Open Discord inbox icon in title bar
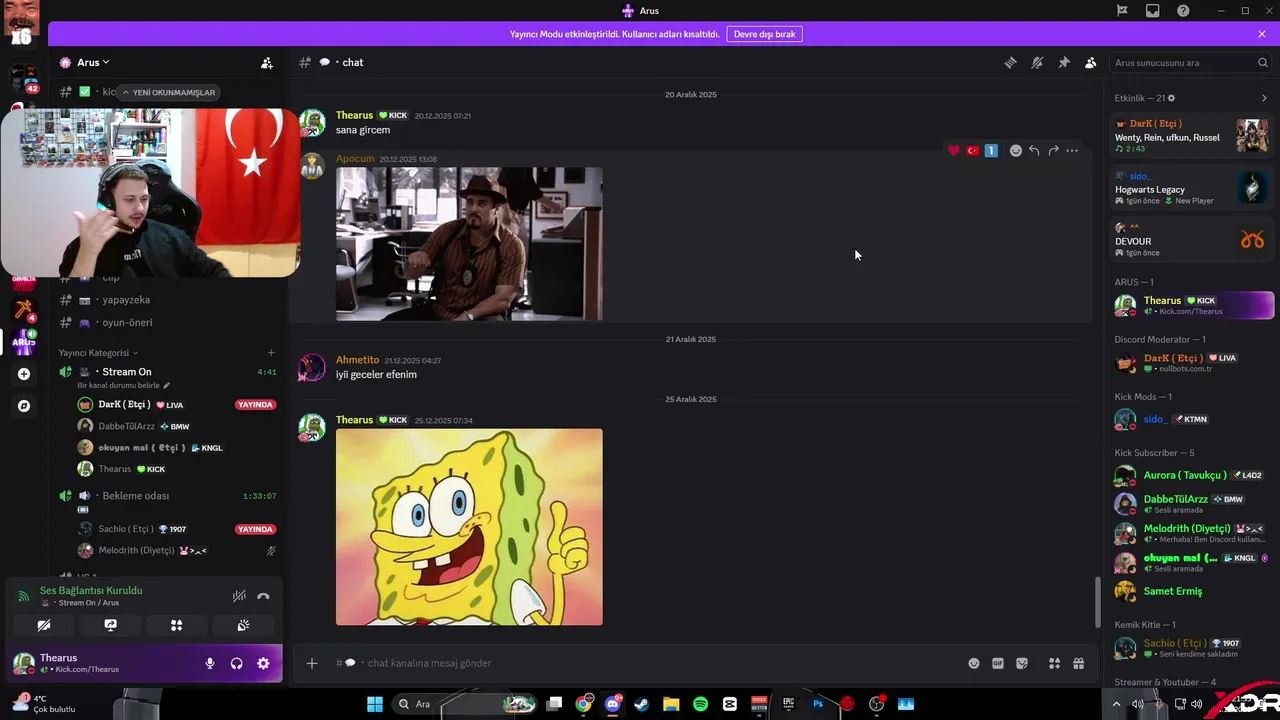The image size is (1280, 720). point(1153,11)
